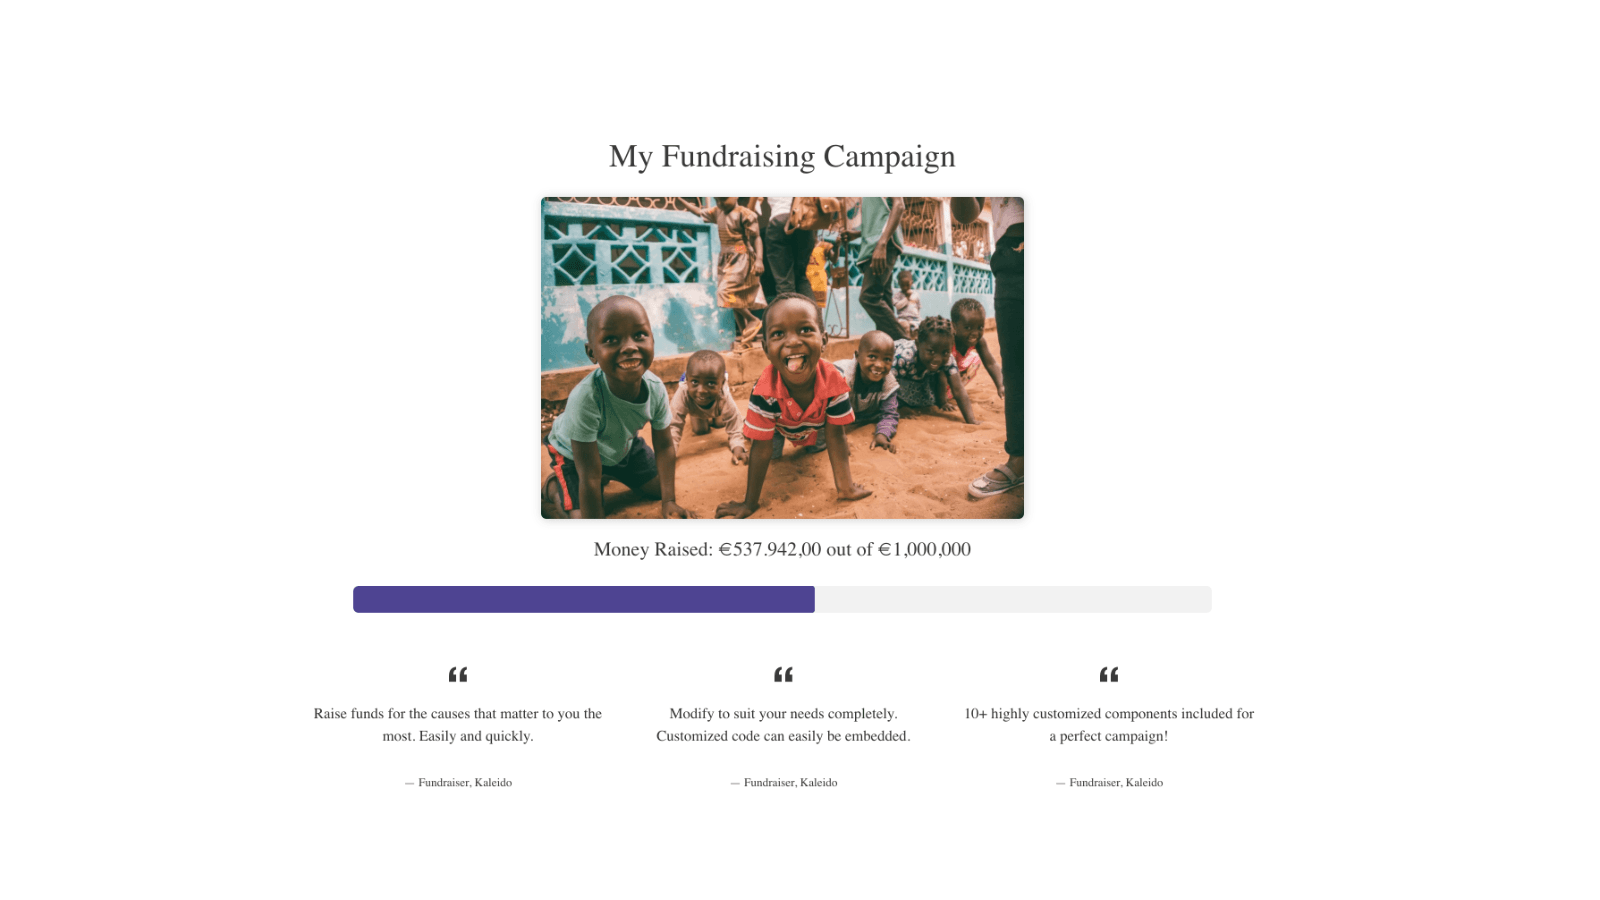Click Fundraiser, Kaleido credit under "Raise funds" quote
Image resolution: width=1600 pixels, height=900 pixels.
click(x=464, y=782)
